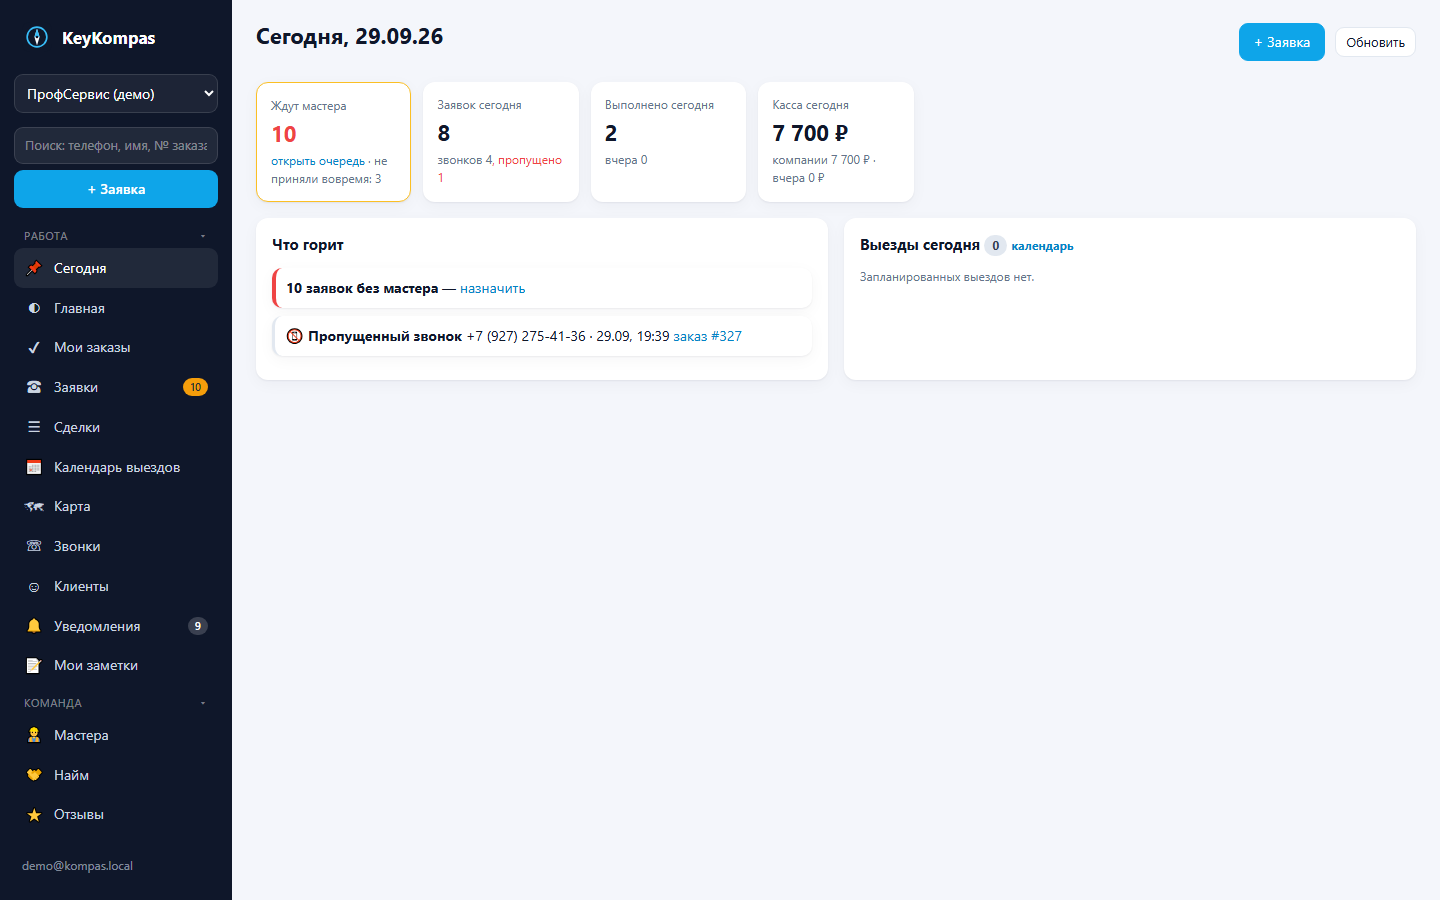Click the KeyKompas compass logo icon

37,38
